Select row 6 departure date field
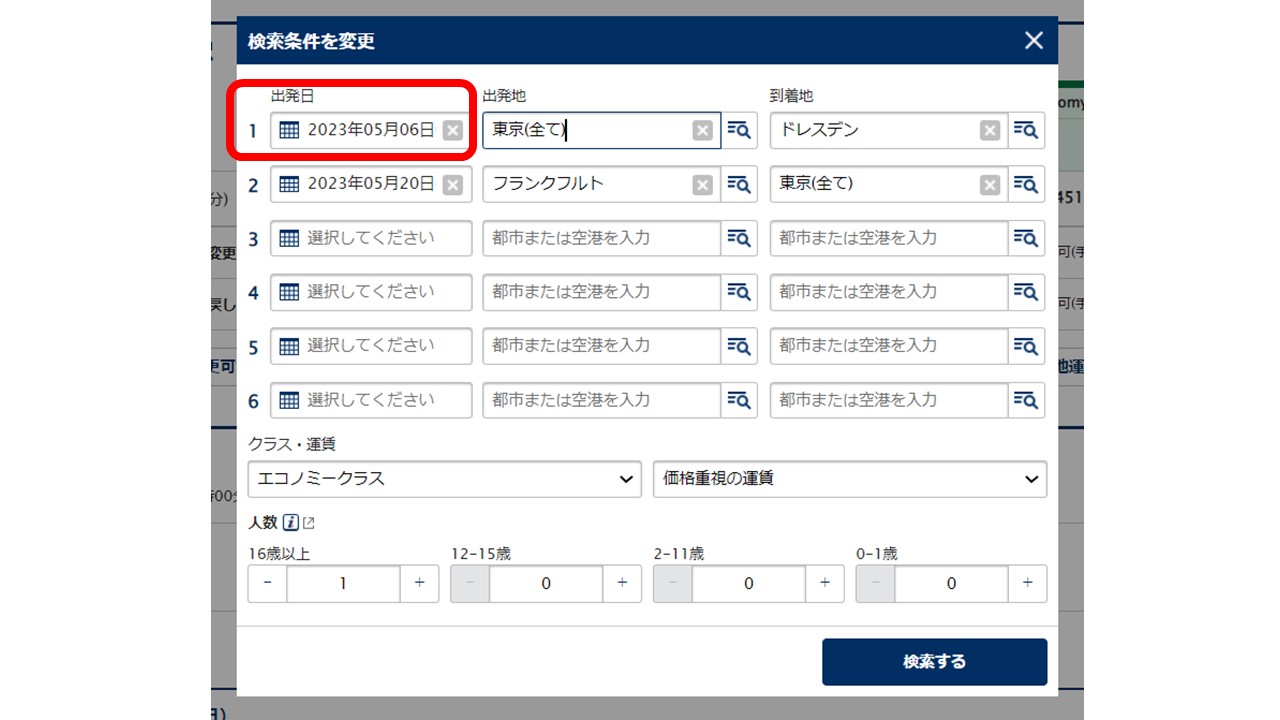This screenshot has width=1280, height=720. click(371, 400)
